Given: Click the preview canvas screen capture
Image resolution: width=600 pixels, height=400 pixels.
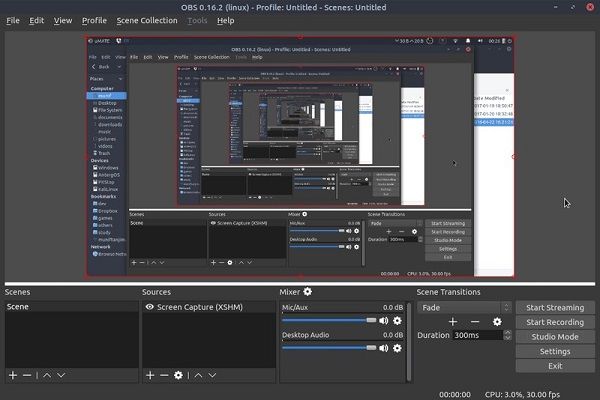Looking at the screenshot, I should 300,157.
